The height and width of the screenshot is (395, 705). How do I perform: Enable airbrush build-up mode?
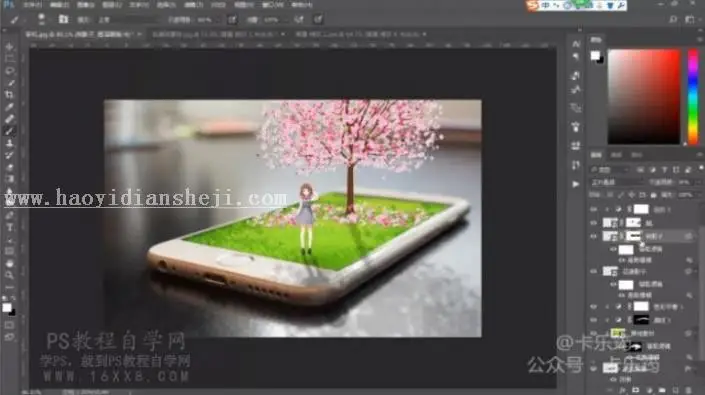(x=299, y=19)
